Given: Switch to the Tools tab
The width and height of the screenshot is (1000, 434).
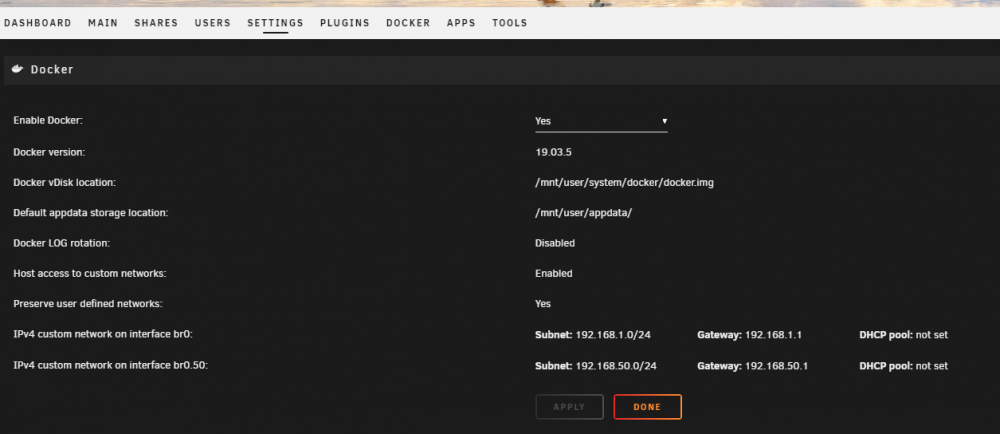Looking at the screenshot, I should [510, 23].
